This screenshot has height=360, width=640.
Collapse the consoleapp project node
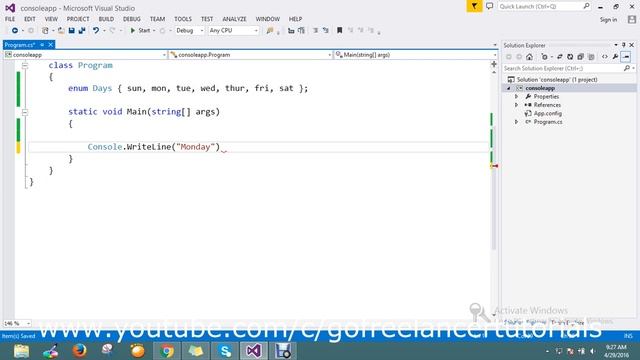(509, 88)
